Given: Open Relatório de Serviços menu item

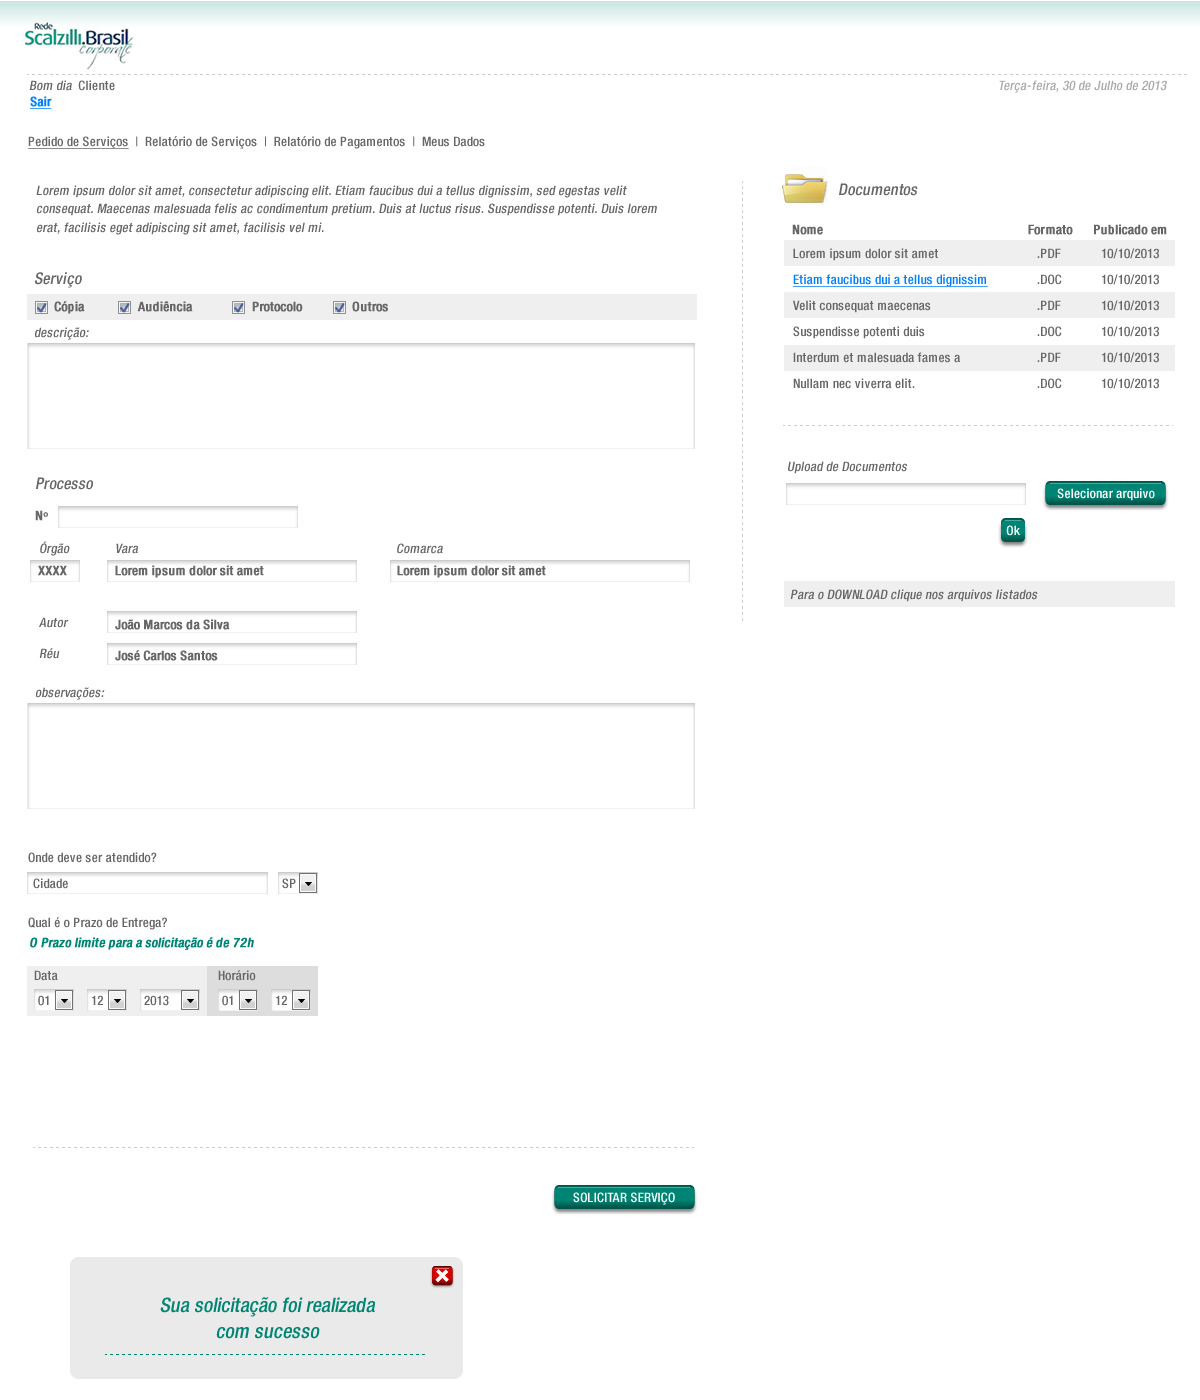Looking at the screenshot, I should 200,142.
